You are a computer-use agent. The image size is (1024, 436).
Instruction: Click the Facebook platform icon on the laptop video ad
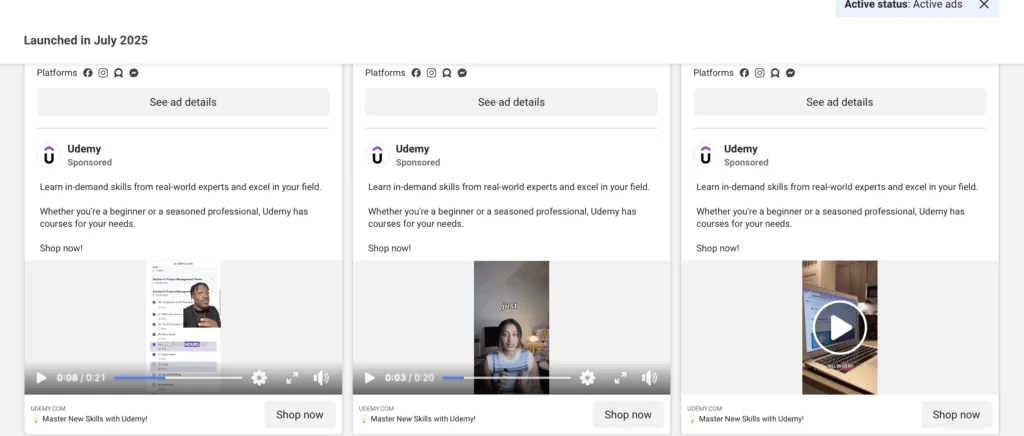[x=744, y=73]
